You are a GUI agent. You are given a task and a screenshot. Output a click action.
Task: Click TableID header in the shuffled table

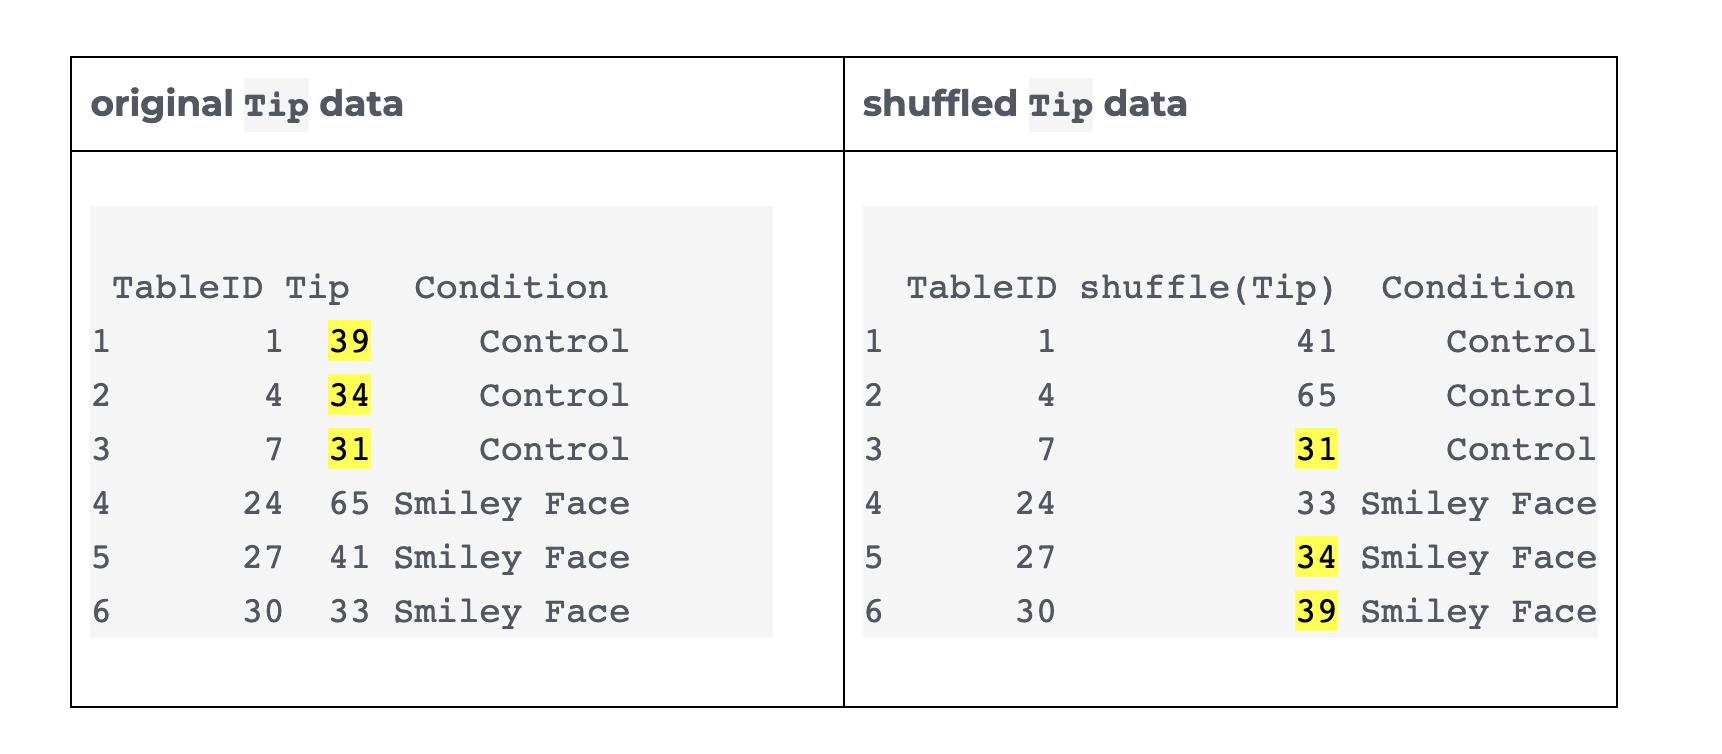(x=981, y=288)
